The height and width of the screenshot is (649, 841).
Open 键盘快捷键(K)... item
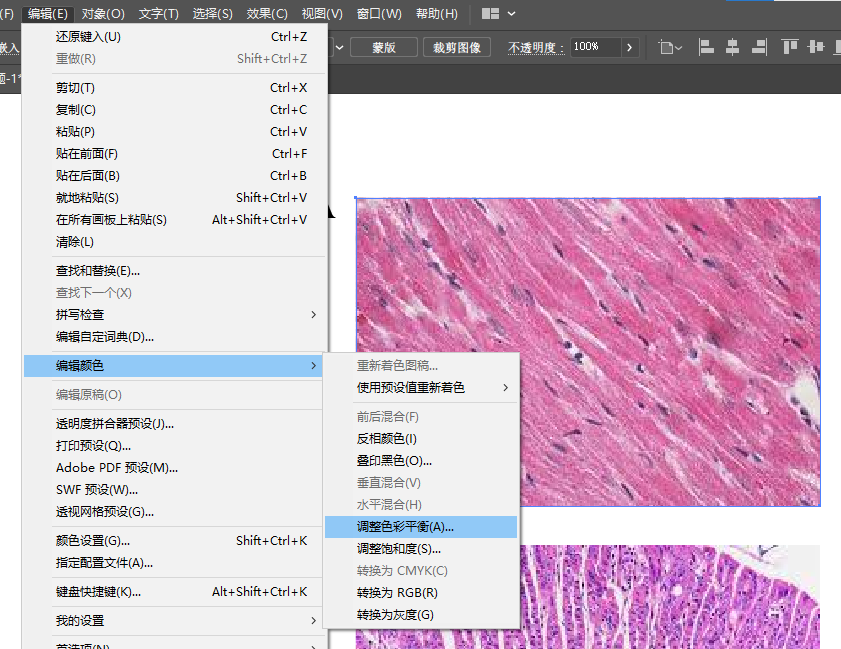pos(174,592)
